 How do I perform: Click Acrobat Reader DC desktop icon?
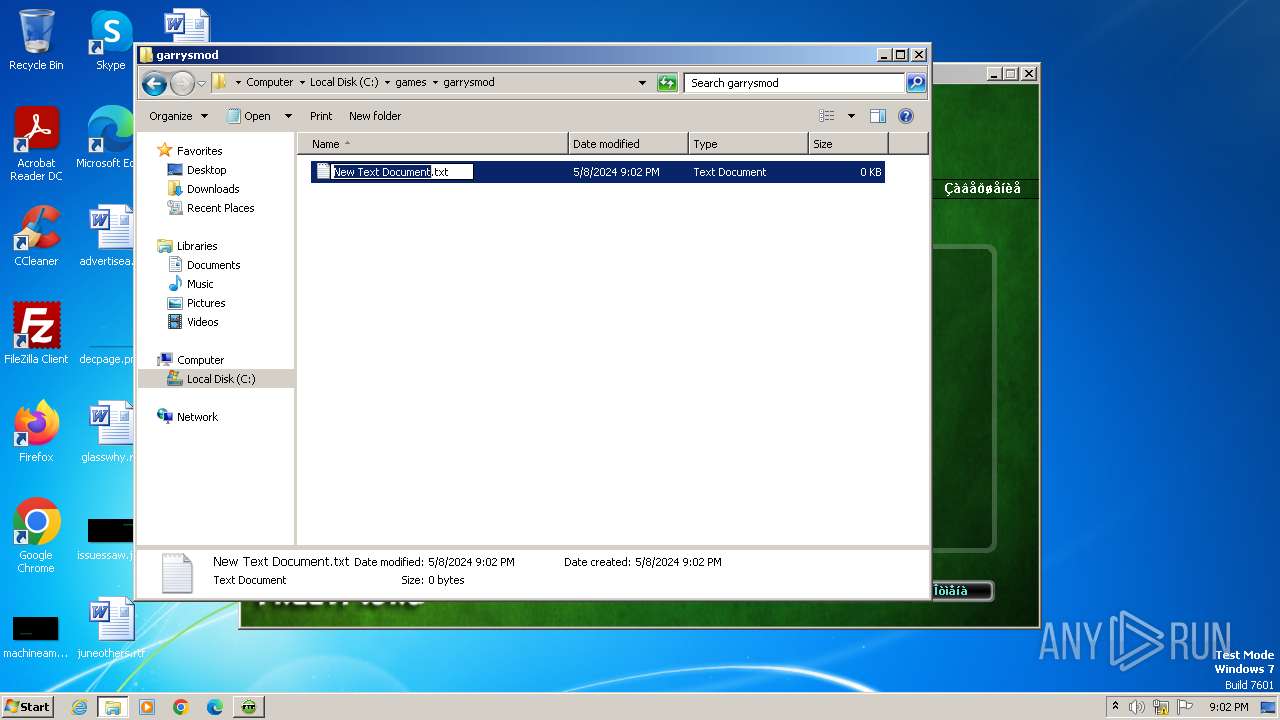(36, 144)
